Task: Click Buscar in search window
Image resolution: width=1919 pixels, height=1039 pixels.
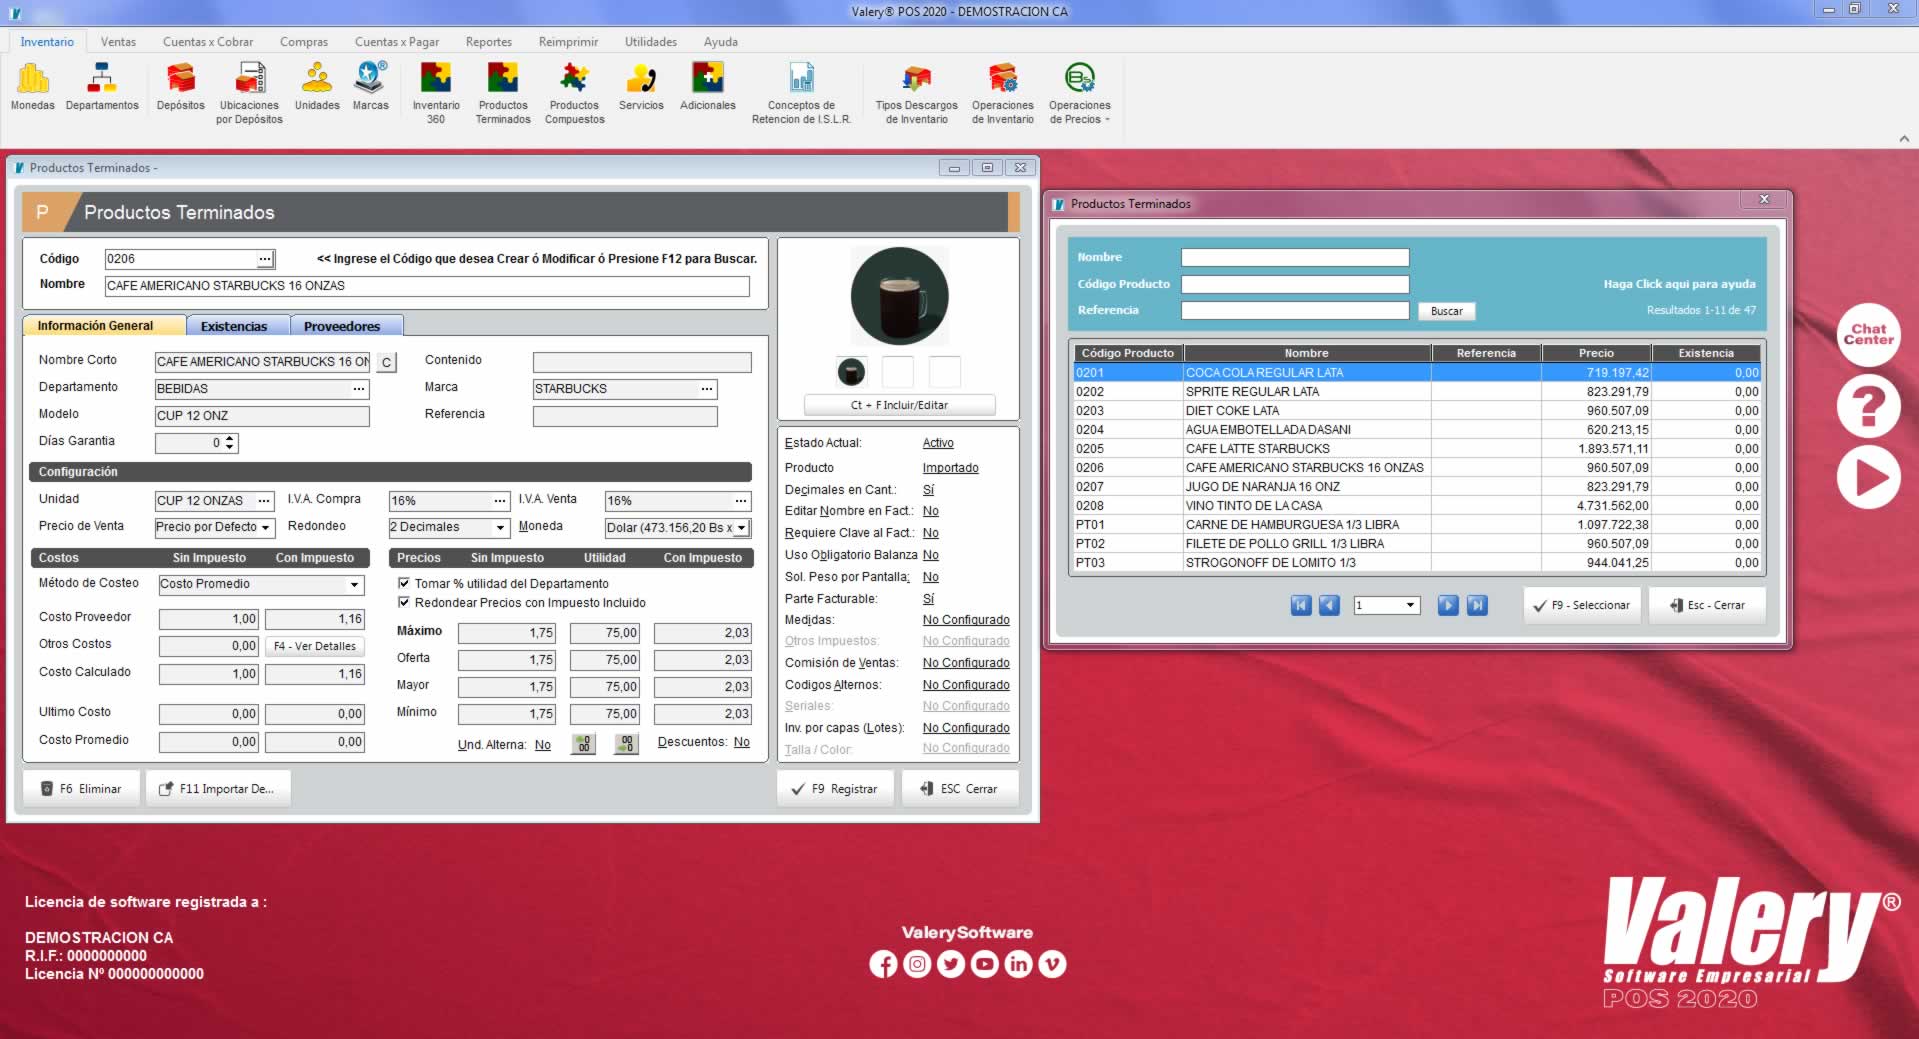Action: [x=1446, y=311]
